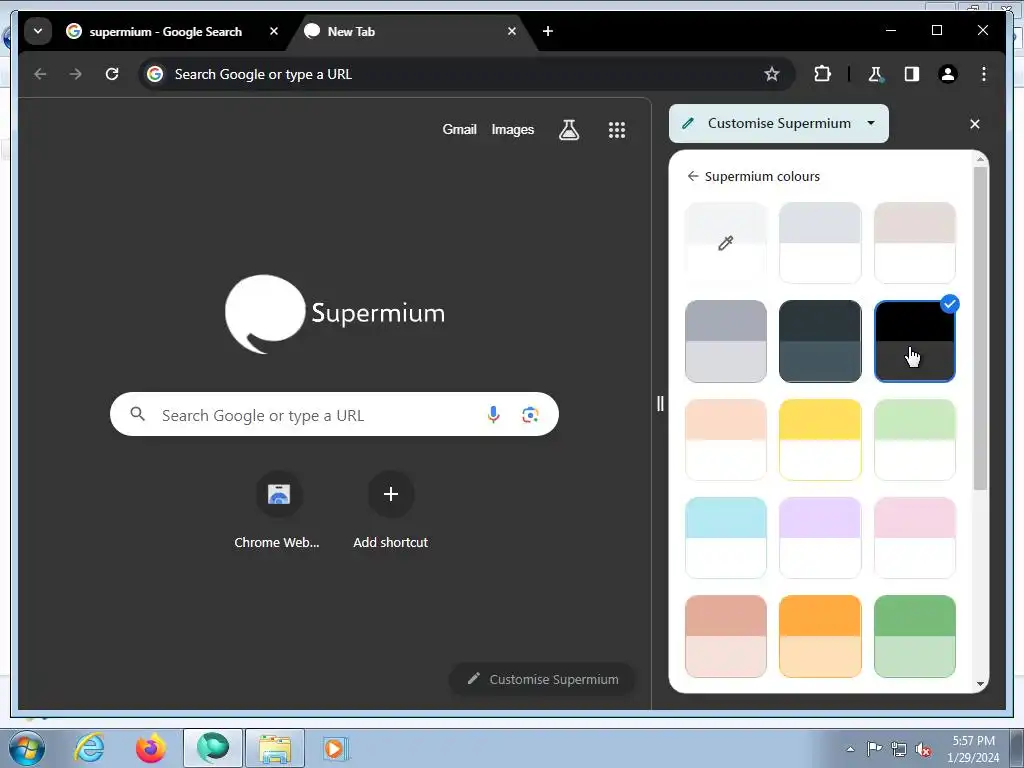The width and height of the screenshot is (1024, 768).
Task: Close the Customise Supermium side panel
Action: [974, 123]
